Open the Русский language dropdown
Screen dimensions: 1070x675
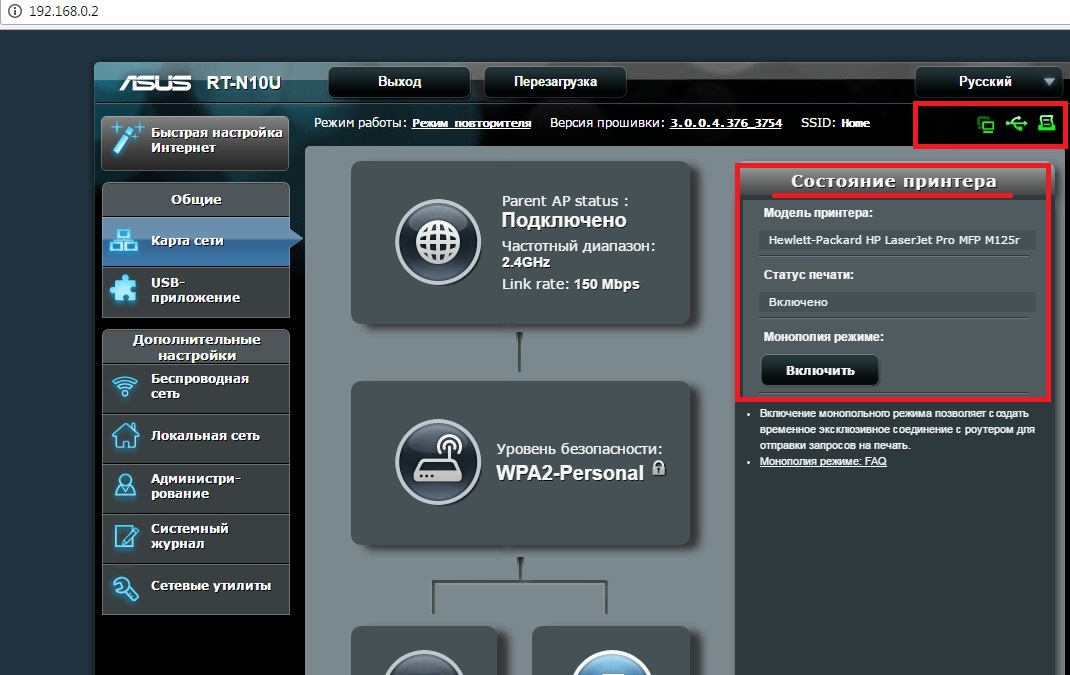click(x=987, y=82)
